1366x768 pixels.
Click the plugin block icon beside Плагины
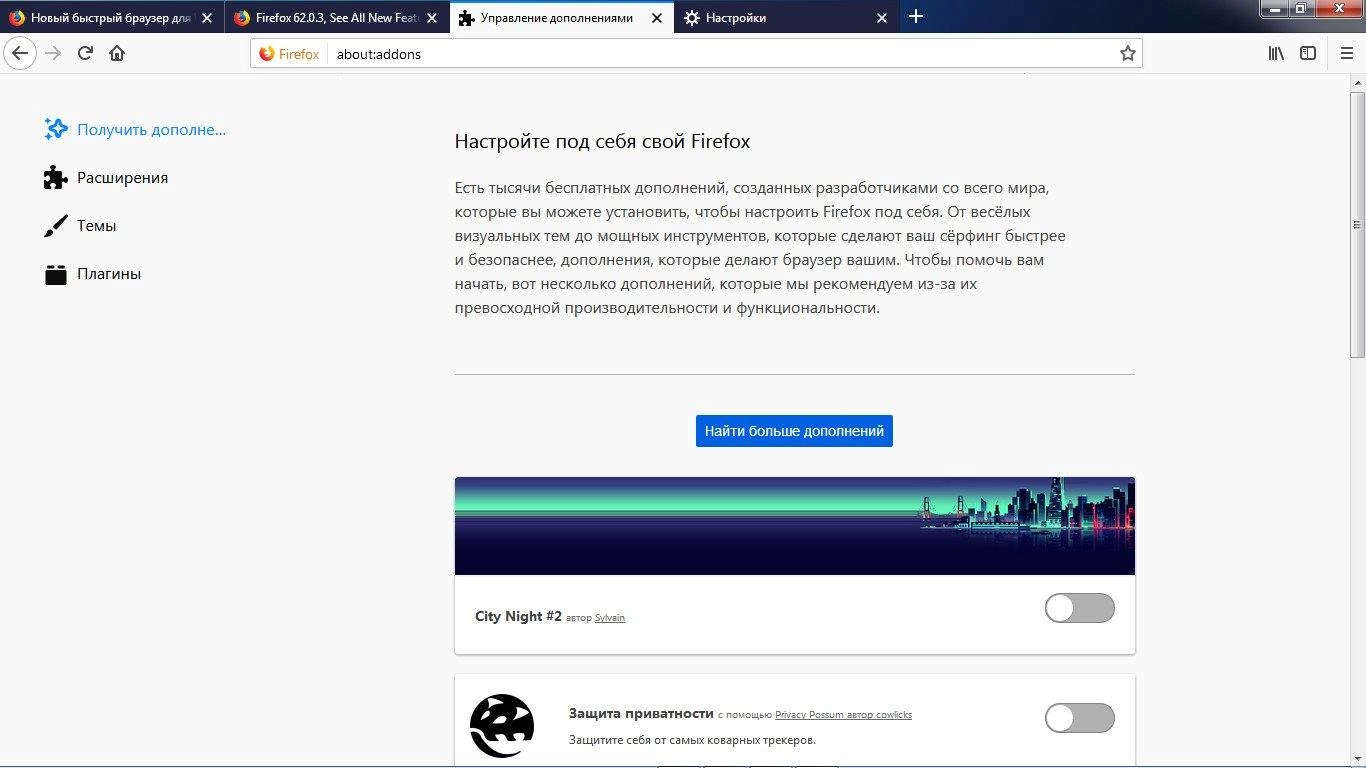pyautogui.click(x=55, y=274)
